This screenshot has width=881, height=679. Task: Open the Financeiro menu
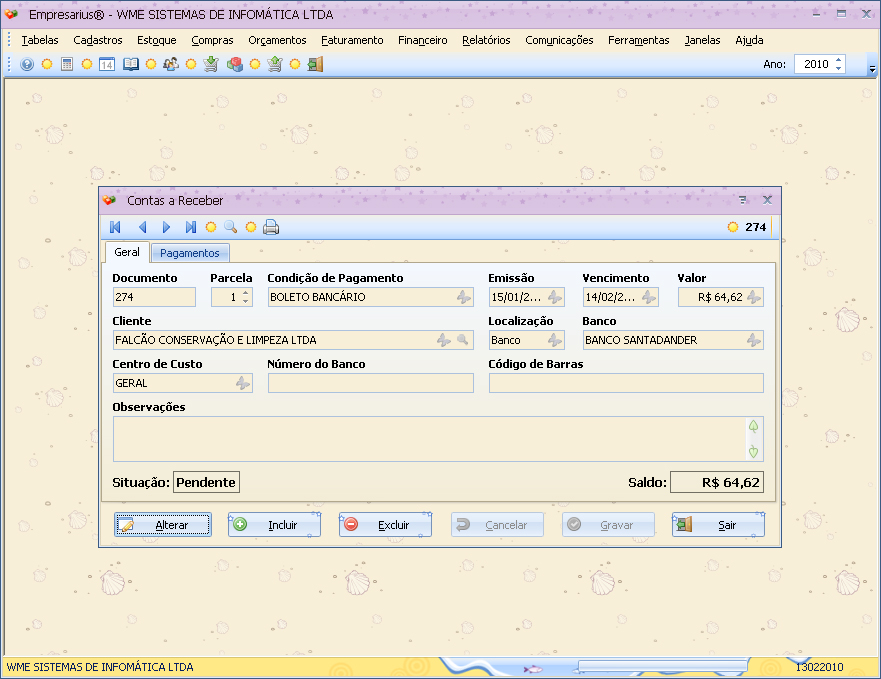422,40
